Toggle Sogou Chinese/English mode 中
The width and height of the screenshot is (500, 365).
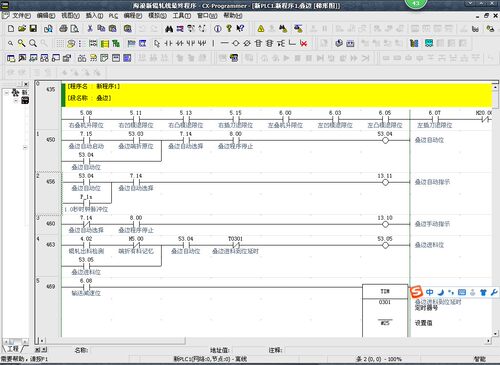[x=429, y=292]
